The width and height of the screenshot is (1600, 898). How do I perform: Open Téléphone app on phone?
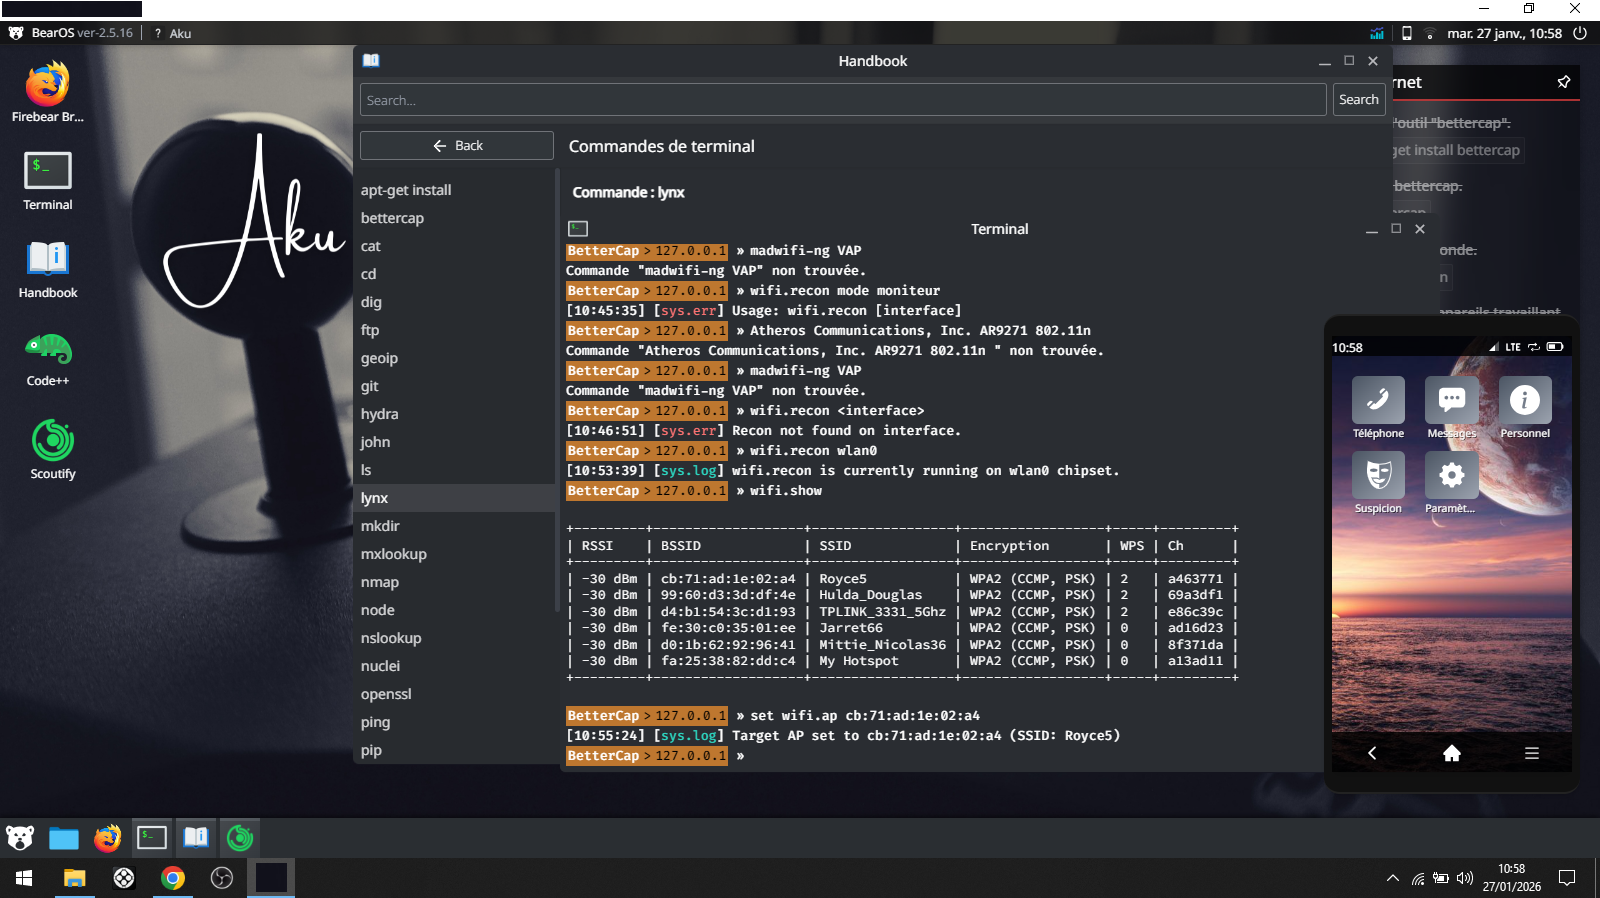[x=1378, y=401]
